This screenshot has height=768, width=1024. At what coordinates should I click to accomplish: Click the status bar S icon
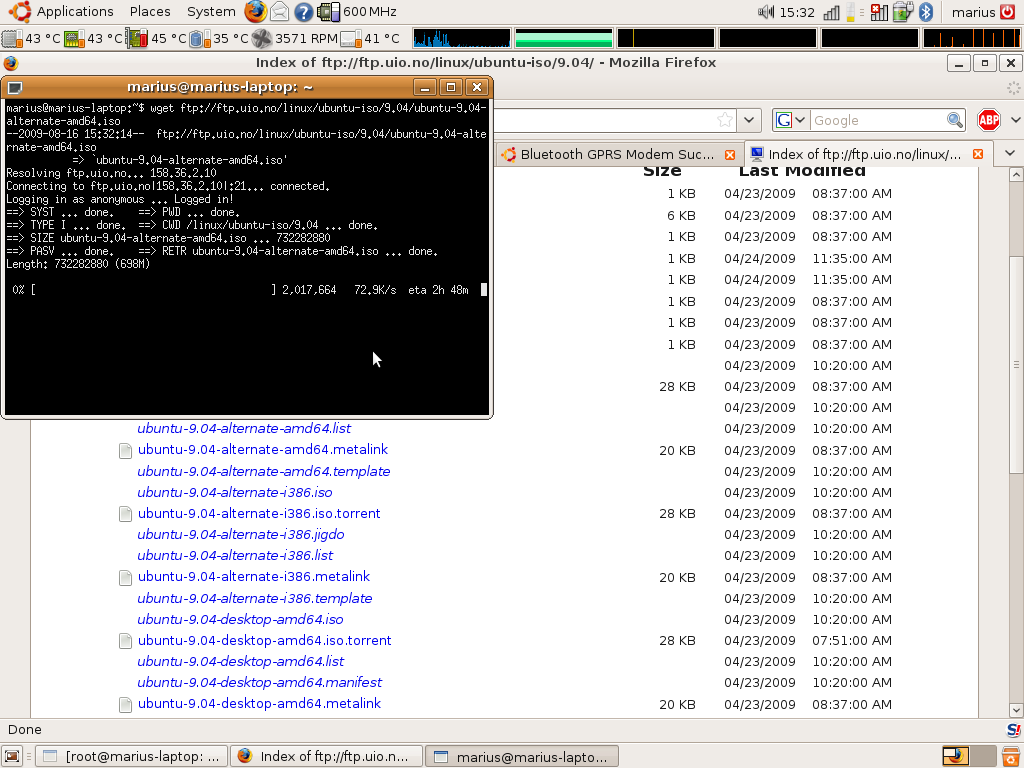(1014, 729)
